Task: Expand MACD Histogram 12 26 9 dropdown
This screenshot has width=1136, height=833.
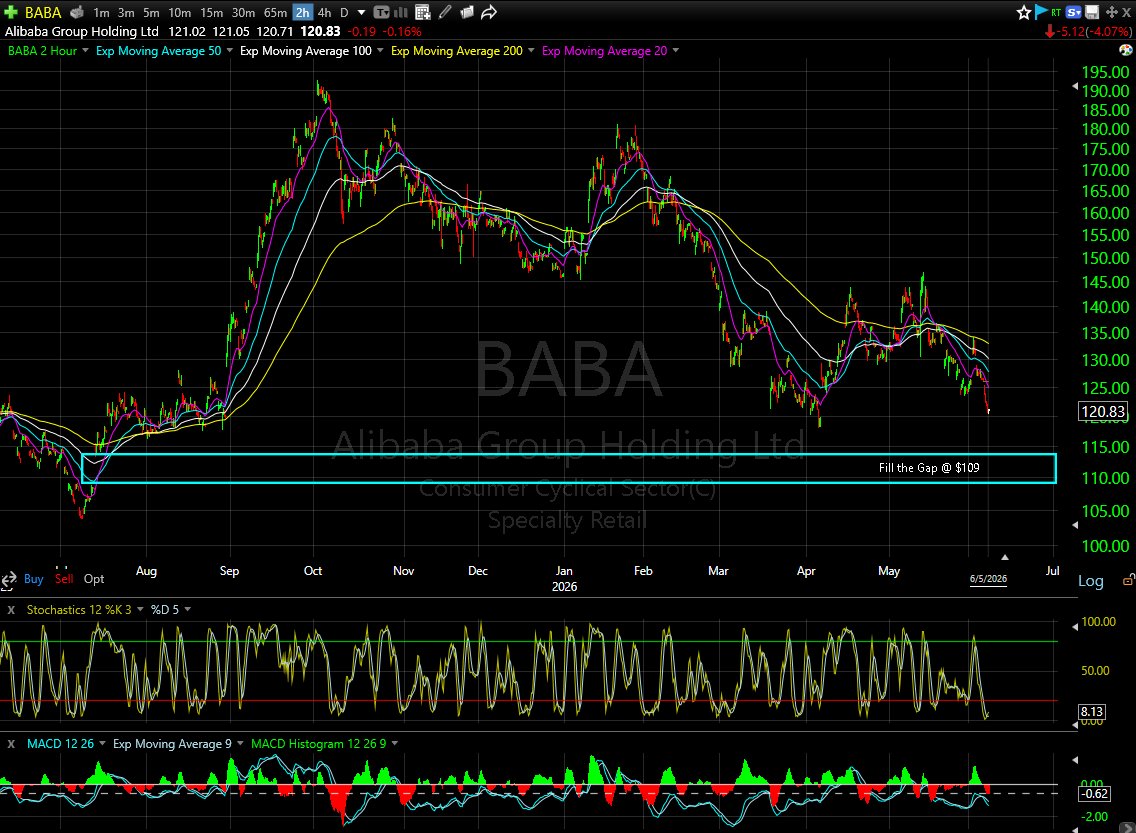Action: [x=395, y=743]
